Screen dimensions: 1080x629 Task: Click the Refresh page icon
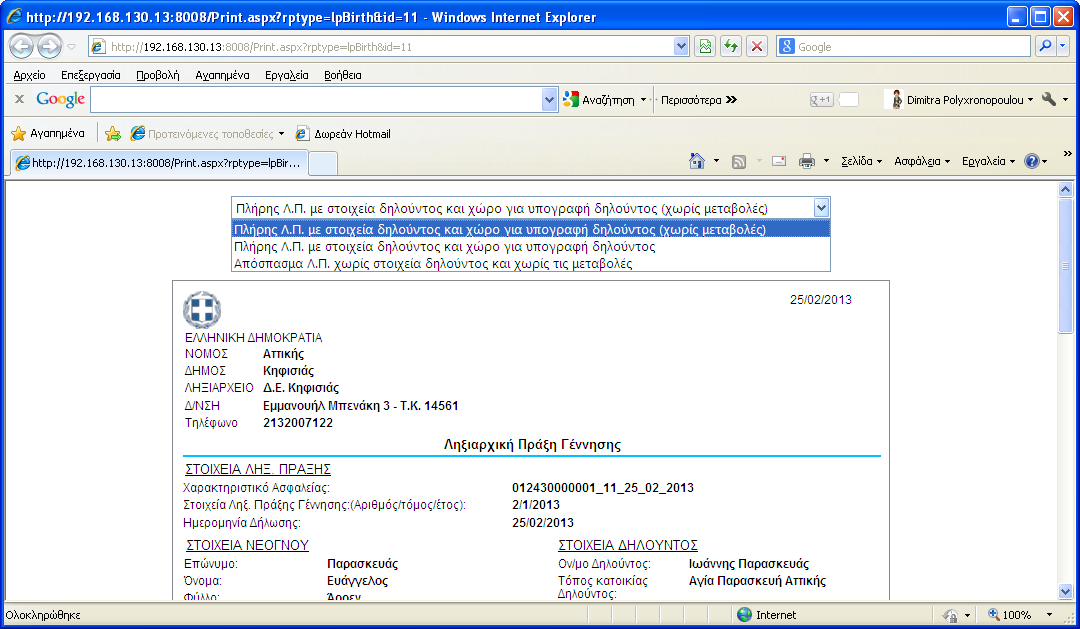[x=731, y=47]
